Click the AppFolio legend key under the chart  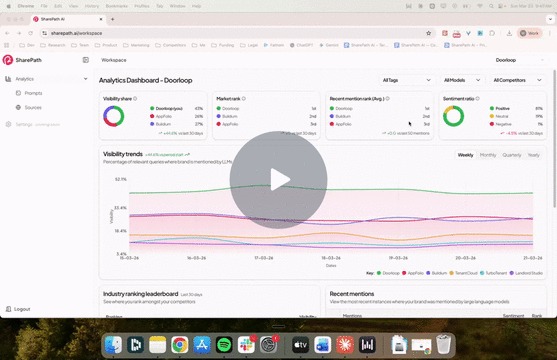click(413, 273)
